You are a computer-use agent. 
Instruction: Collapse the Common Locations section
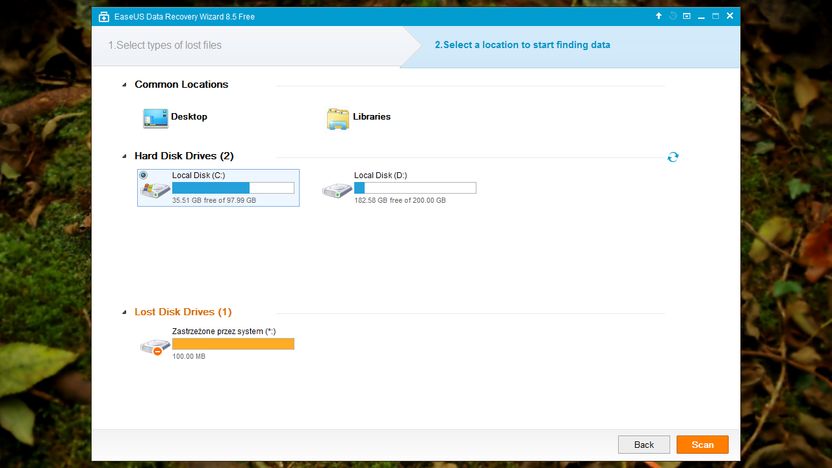click(124, 84)
